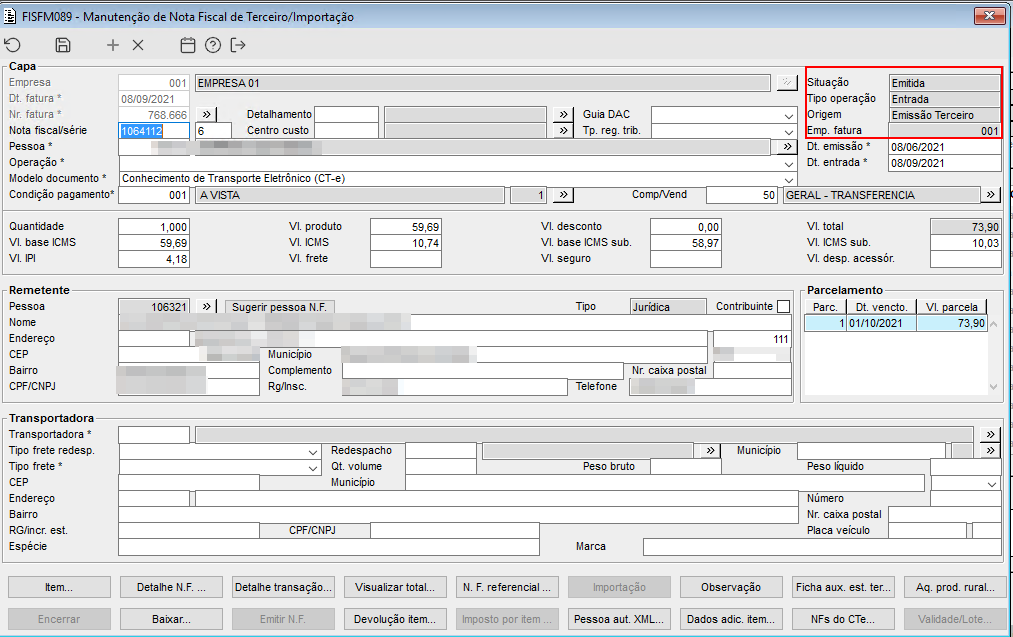The width and height of the screenshot is (1013, 637).
Task: Click the X delete icon in toolbar
Action: [x=138, y=45]
